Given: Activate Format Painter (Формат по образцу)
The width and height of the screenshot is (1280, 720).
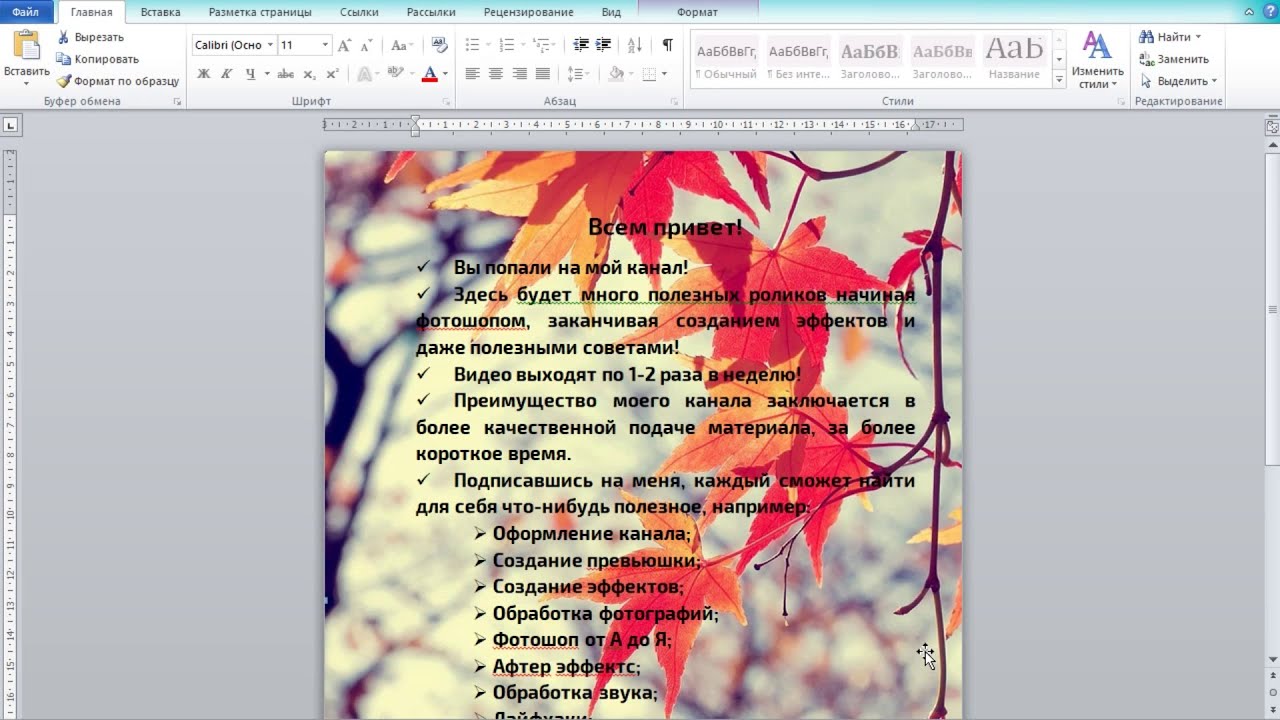Looking at the screenshot, I should click(118, 81).
